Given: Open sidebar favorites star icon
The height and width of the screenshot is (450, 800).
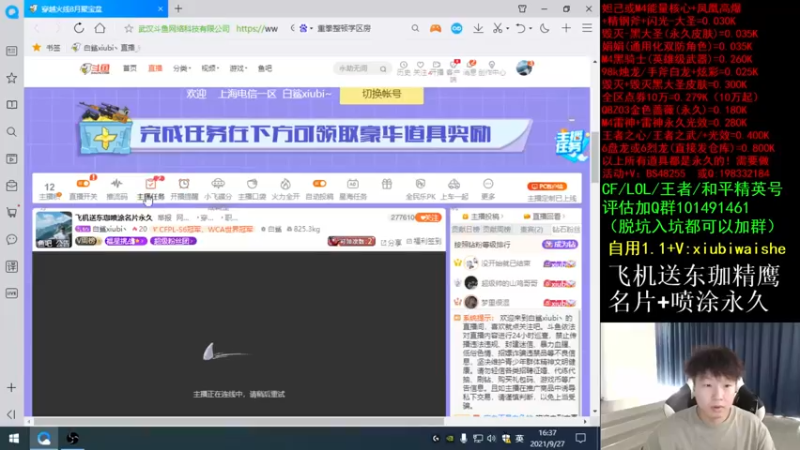Looking at the screenshot, I should (x=12, y=78).
